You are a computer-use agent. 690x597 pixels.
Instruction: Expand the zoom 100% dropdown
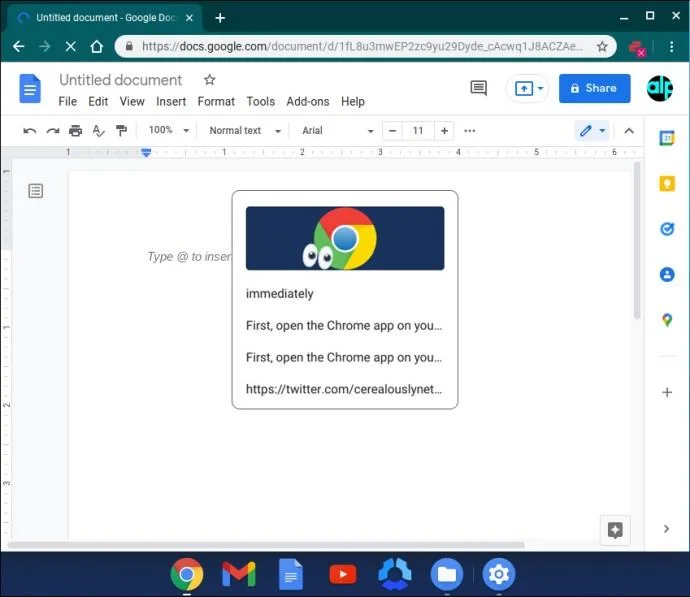coord(169,130)
